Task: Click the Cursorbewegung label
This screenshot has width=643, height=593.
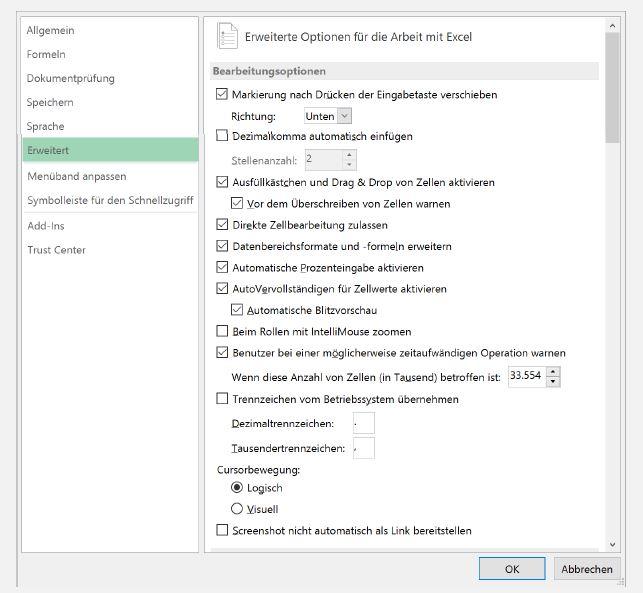Action: pyautogui.click(x=258, y=470)
